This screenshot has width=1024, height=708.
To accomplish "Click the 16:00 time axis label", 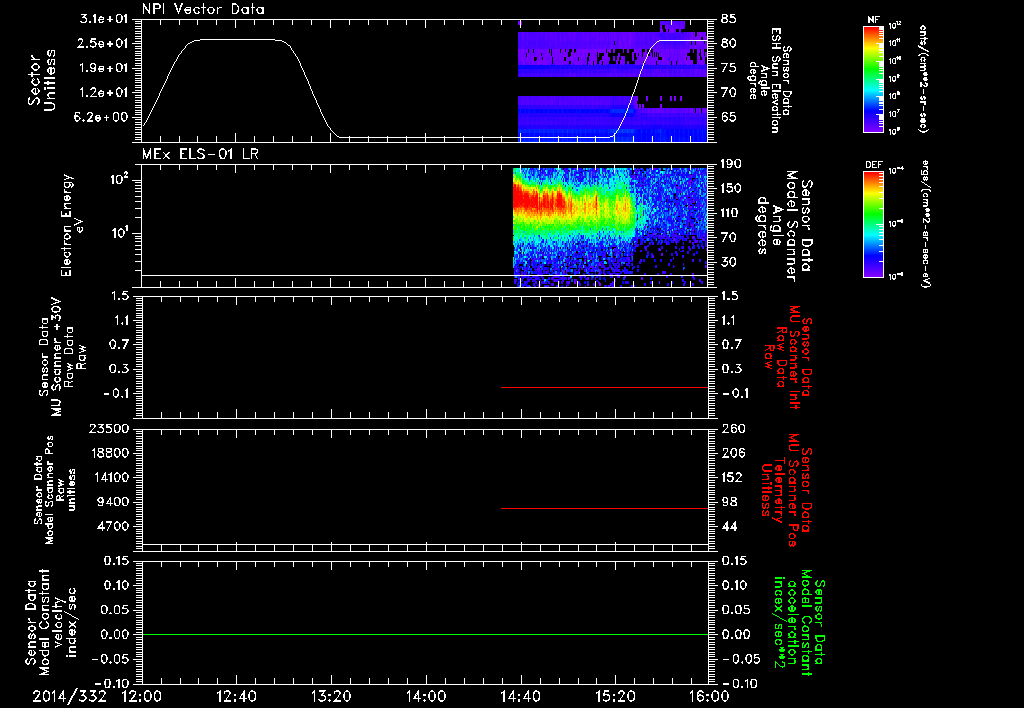I will tap(709, 696).
